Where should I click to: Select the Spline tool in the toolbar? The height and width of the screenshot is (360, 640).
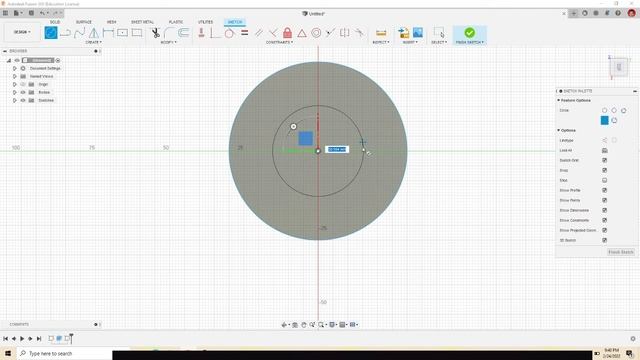(x=79, y=33)
